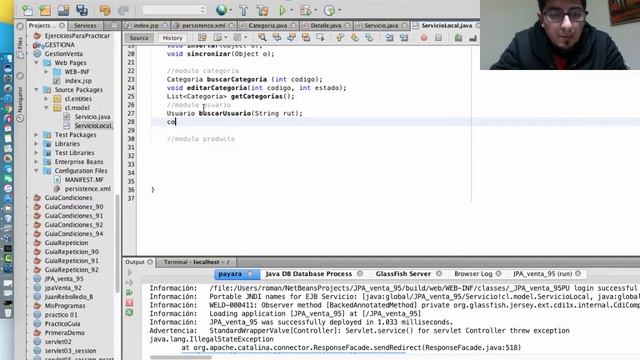Undo the last edit
Viewport: 640px width, 360px height.
pos(105,10)
